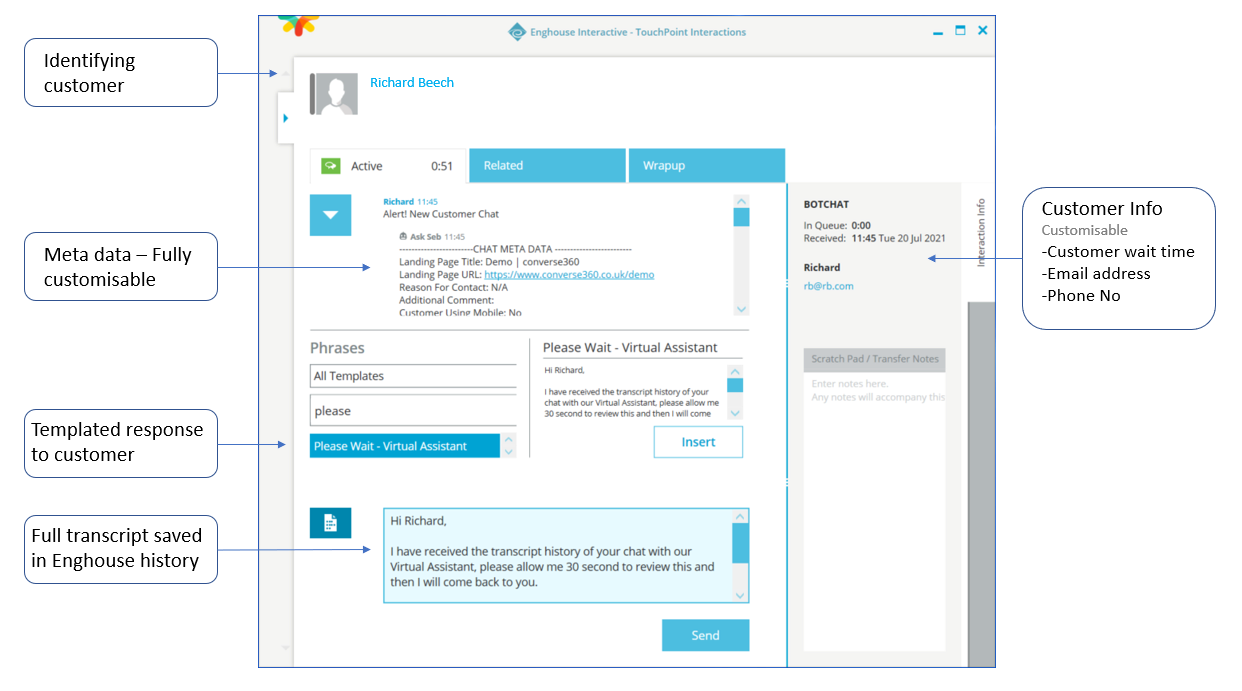This screenshot has width=1242, height=691.
Task: Click the Richard Beech contact avatar
Action: tap(334, 94)
